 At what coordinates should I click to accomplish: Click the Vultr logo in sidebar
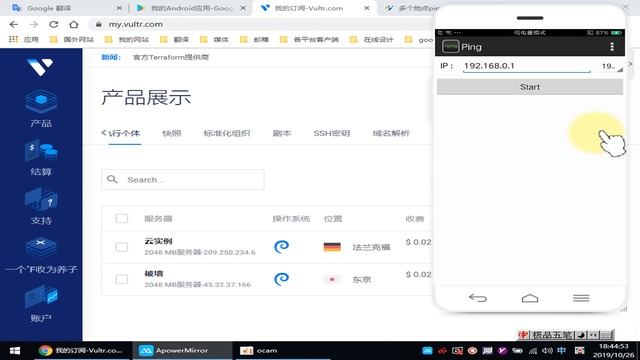pos(40,67)
